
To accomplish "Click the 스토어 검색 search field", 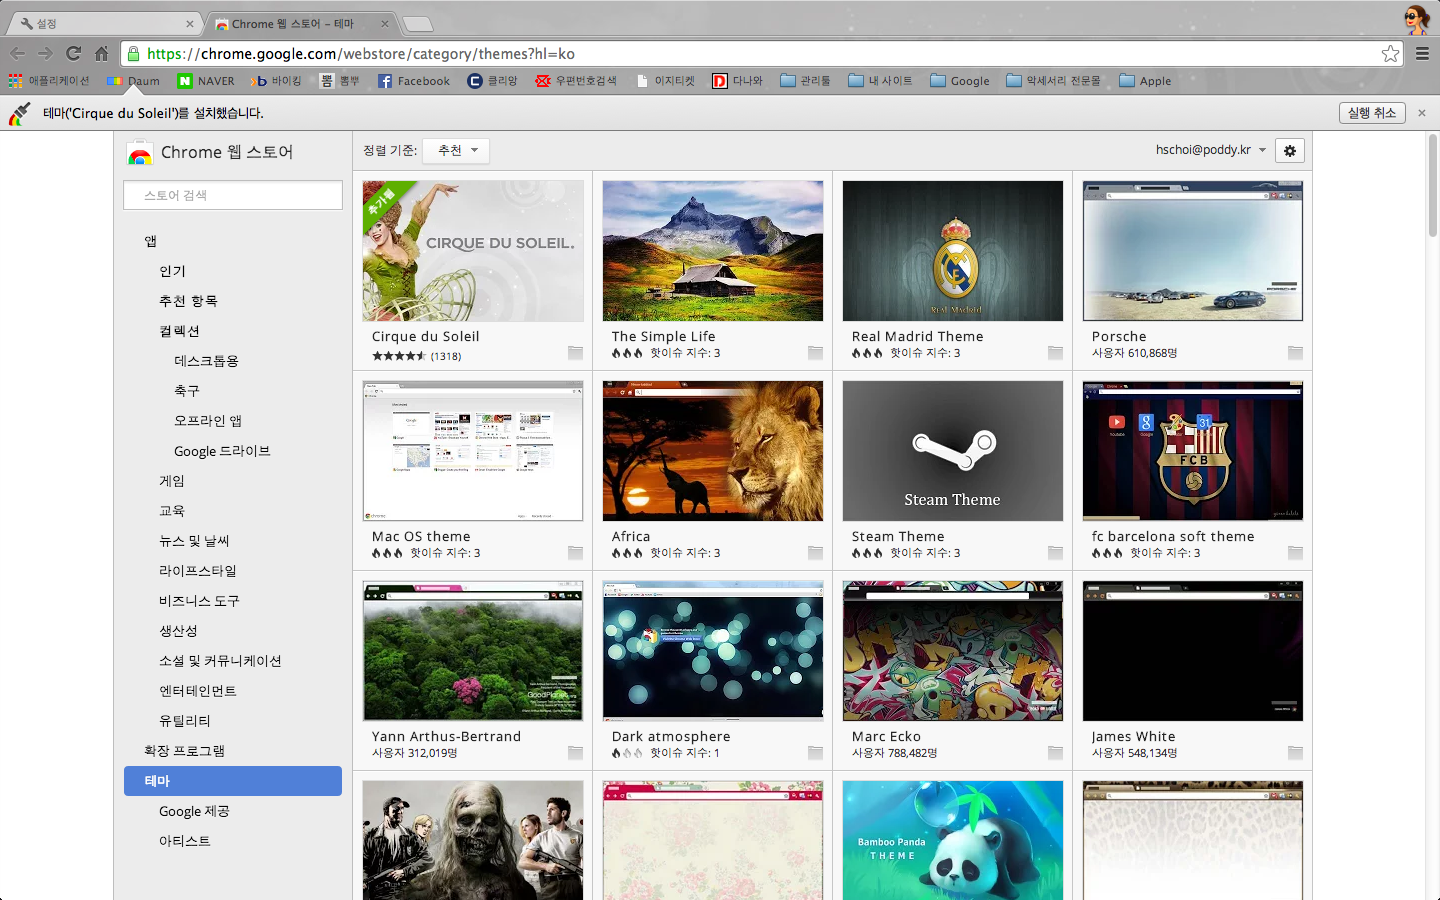I will point(233,195).
